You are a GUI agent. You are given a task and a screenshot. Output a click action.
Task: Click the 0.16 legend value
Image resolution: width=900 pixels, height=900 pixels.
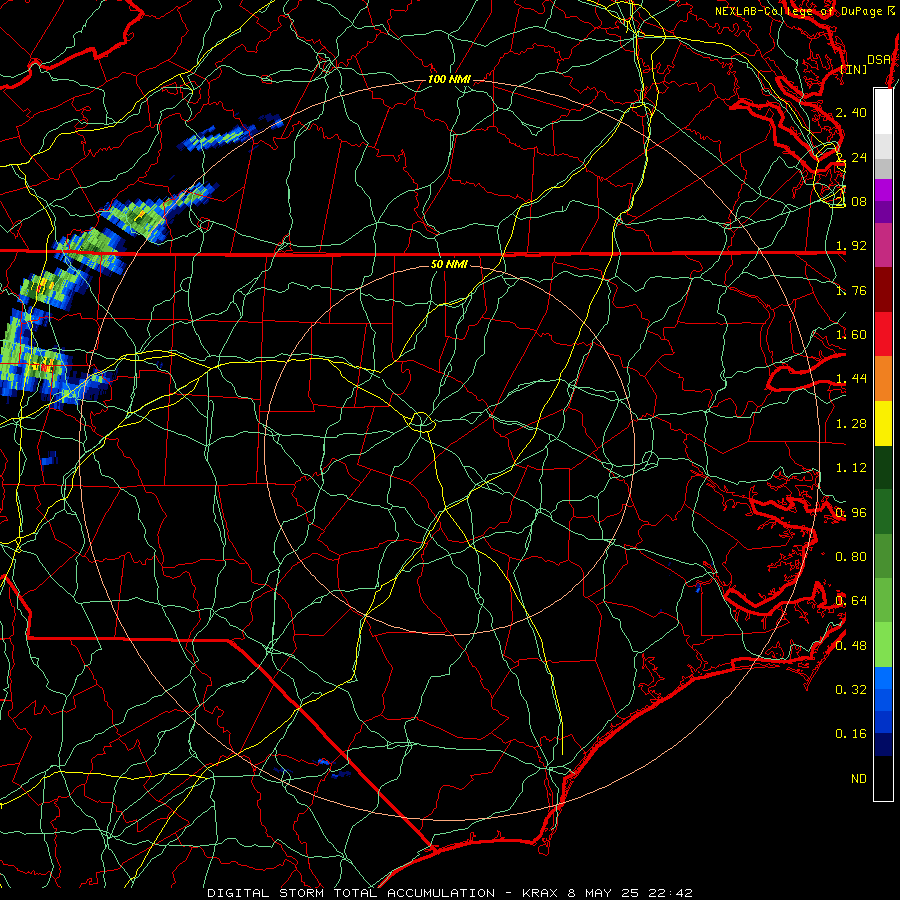click(x=851, y=734)
